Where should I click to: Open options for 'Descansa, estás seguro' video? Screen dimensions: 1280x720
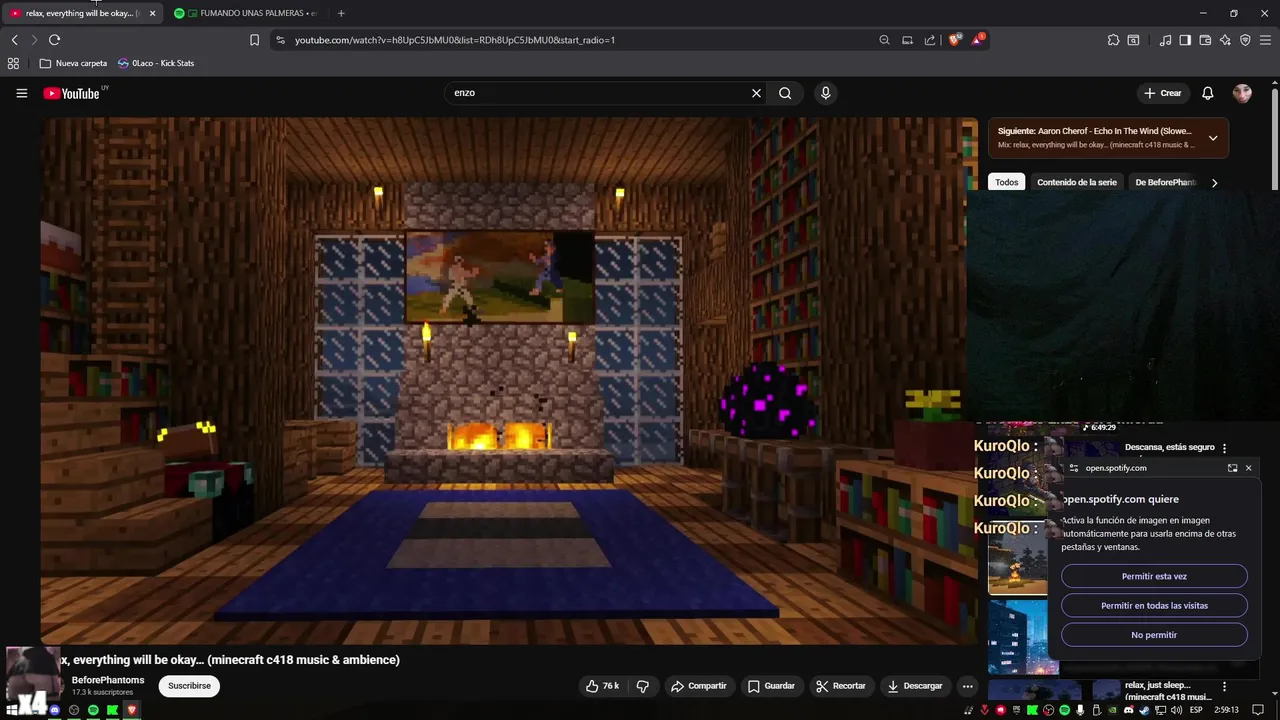[x=1224, y=448]
